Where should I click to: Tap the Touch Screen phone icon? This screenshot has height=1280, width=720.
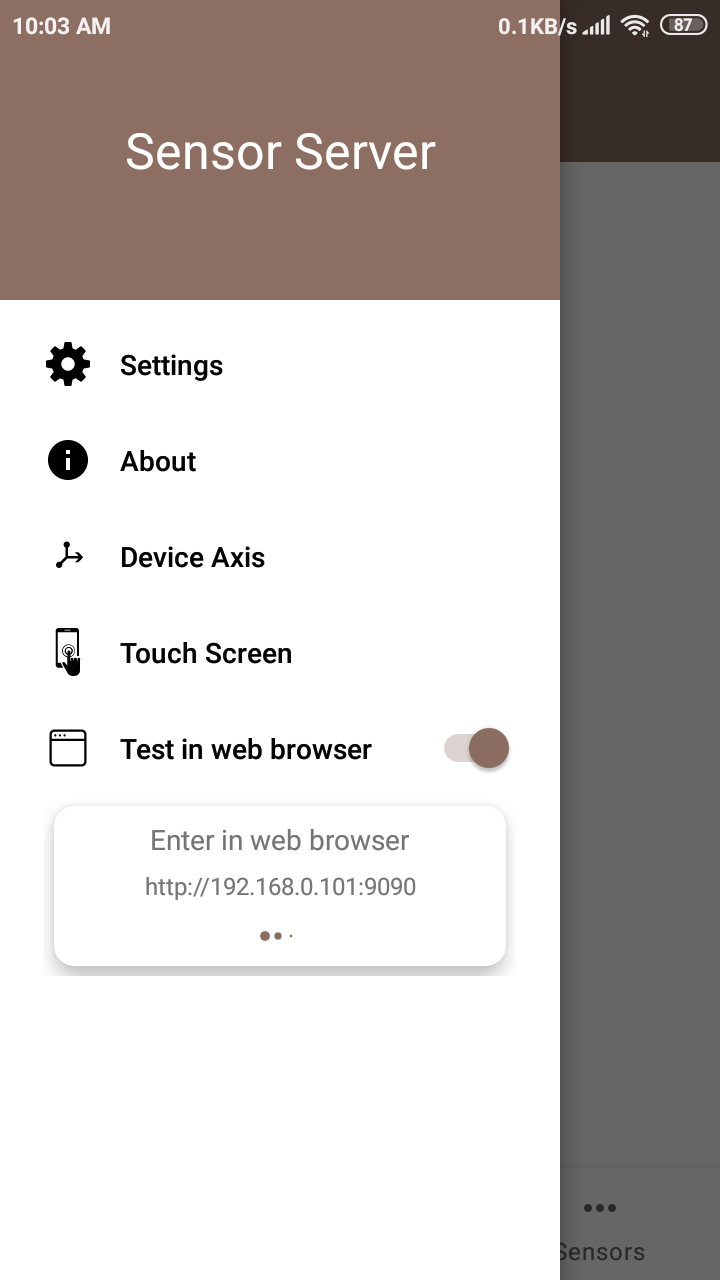pyautogui.click(x=68, y=652)
